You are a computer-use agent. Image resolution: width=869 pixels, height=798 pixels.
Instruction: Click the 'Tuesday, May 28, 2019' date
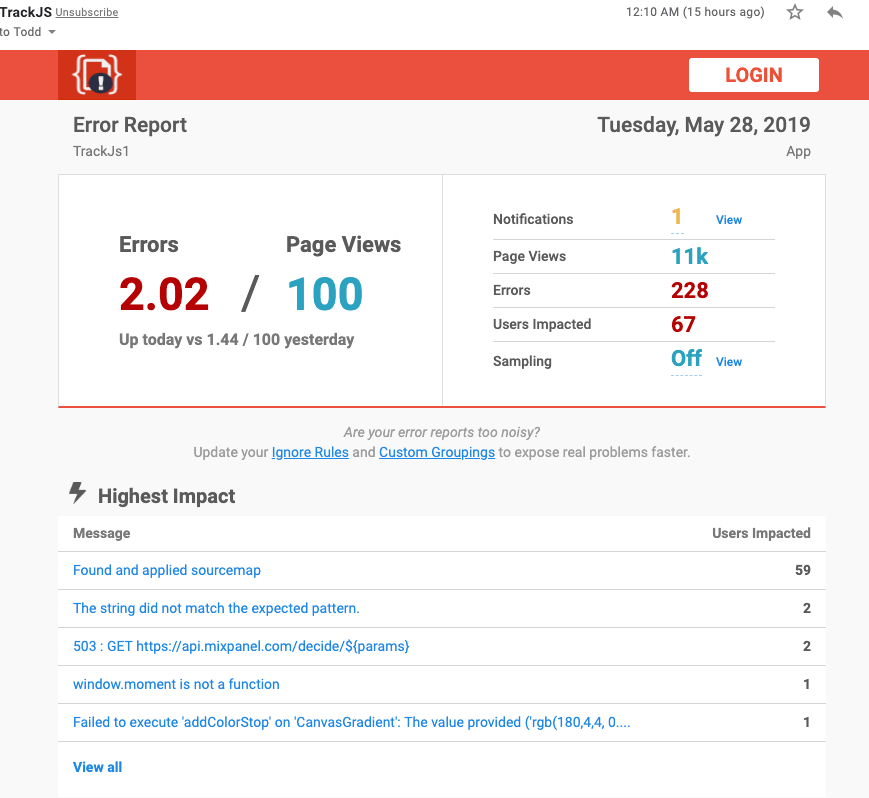(704, 125)
